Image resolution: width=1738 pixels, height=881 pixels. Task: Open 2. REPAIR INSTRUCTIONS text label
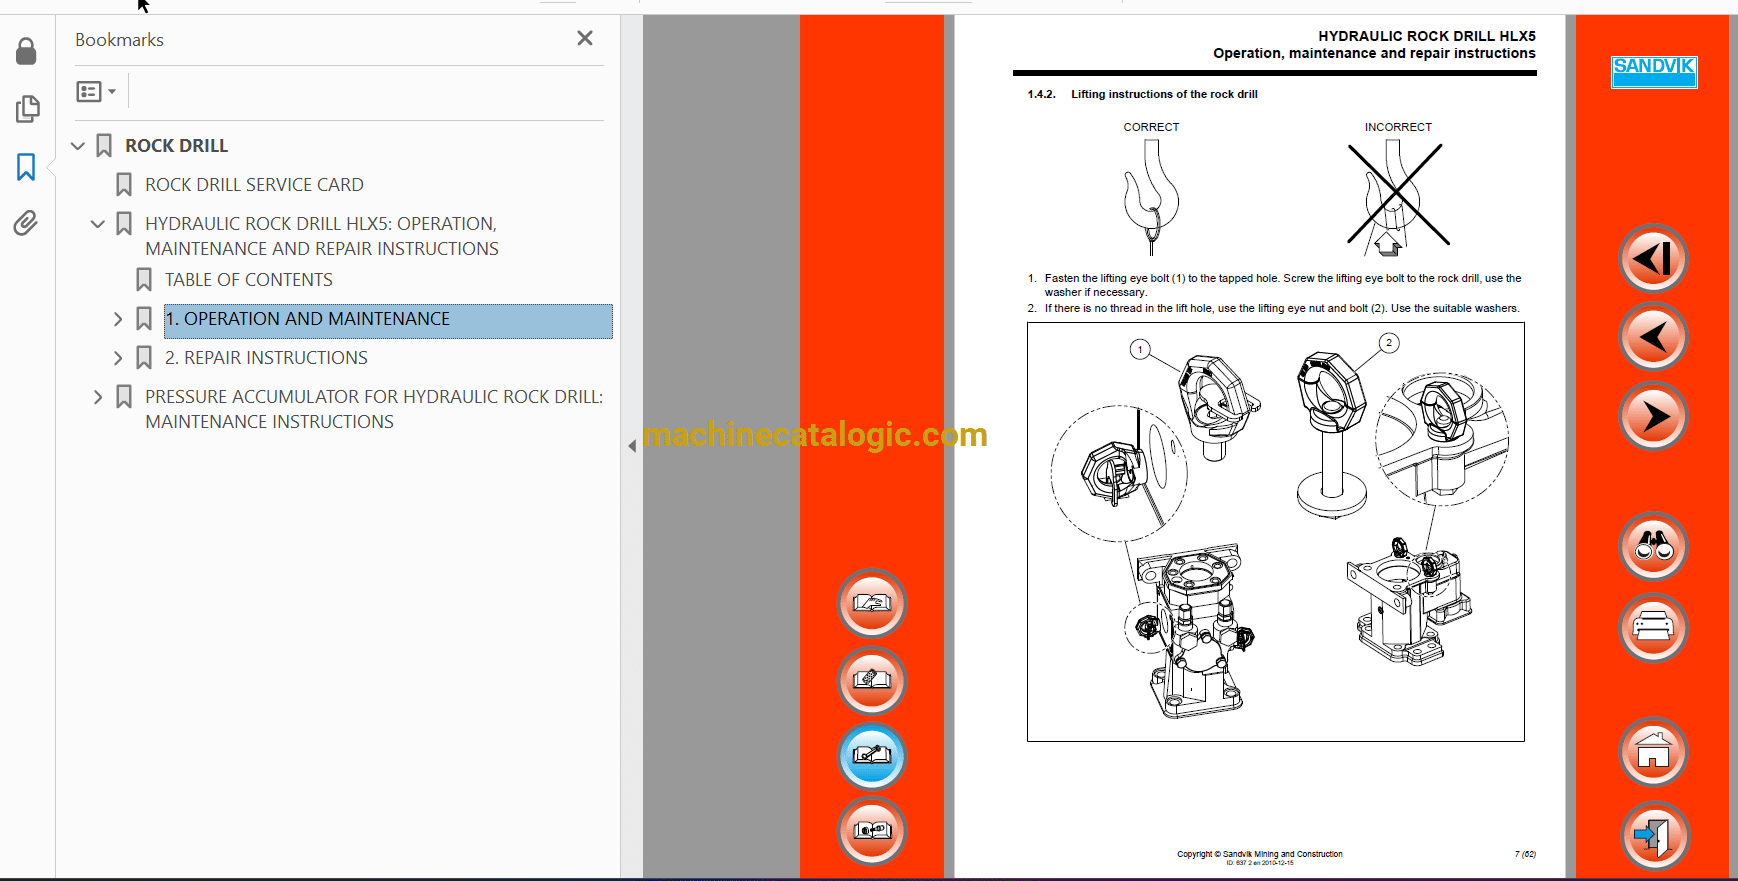266,358
